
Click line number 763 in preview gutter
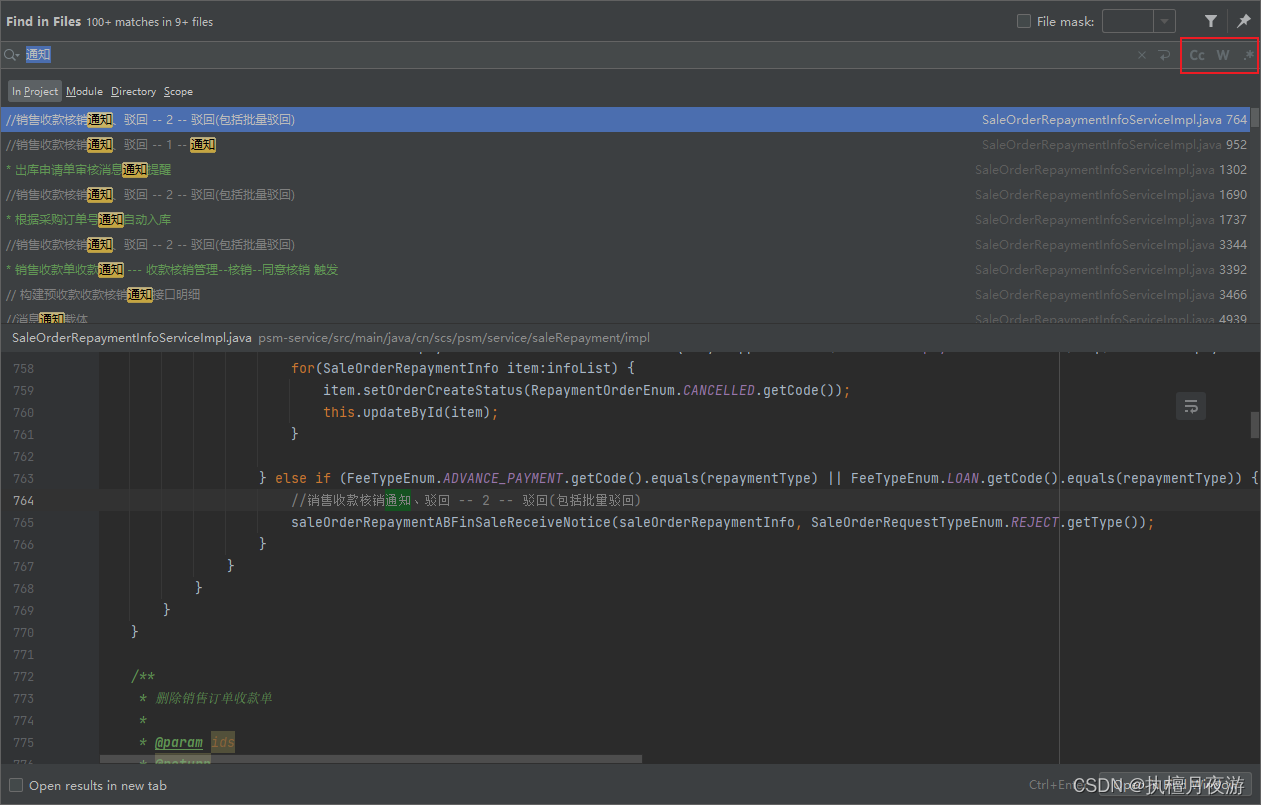tap(23, 478)
